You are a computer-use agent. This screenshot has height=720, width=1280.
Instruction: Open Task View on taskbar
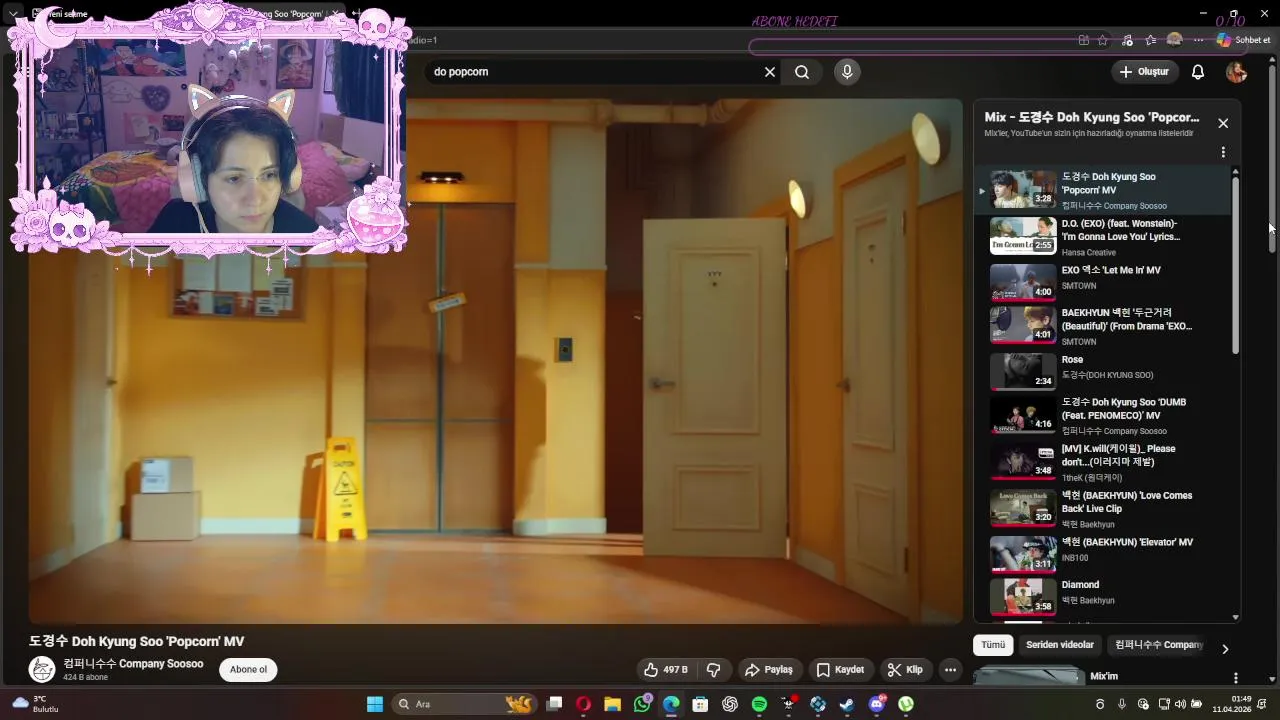click(x=554, y=704)
